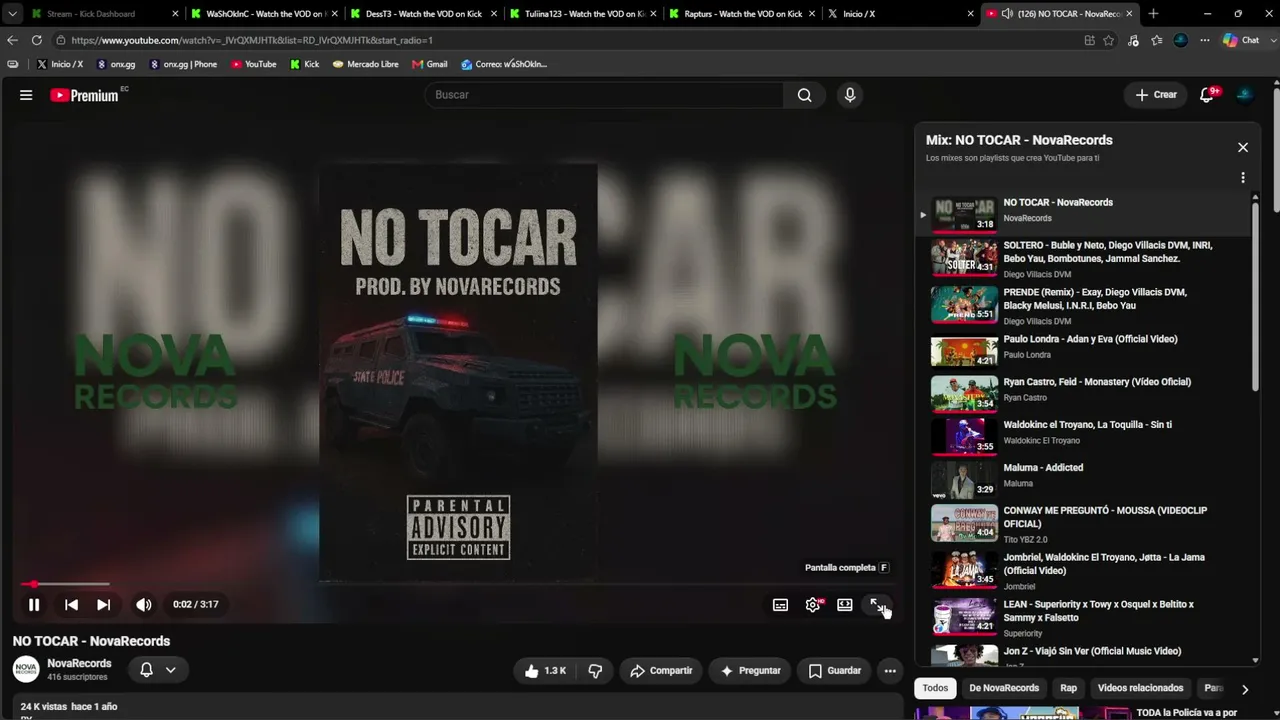Switch to the WaShOkInC Kick VOD tab

[264, 14]
